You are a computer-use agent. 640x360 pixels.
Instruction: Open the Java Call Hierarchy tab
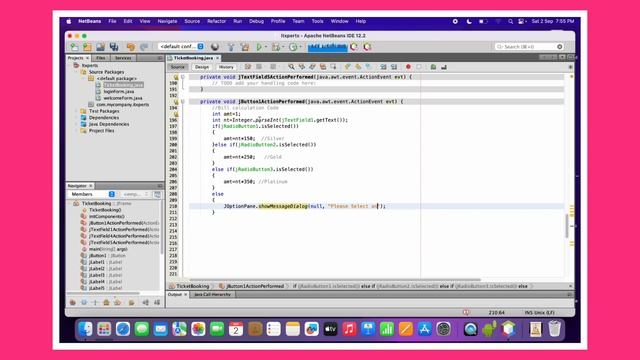(212, 294)
